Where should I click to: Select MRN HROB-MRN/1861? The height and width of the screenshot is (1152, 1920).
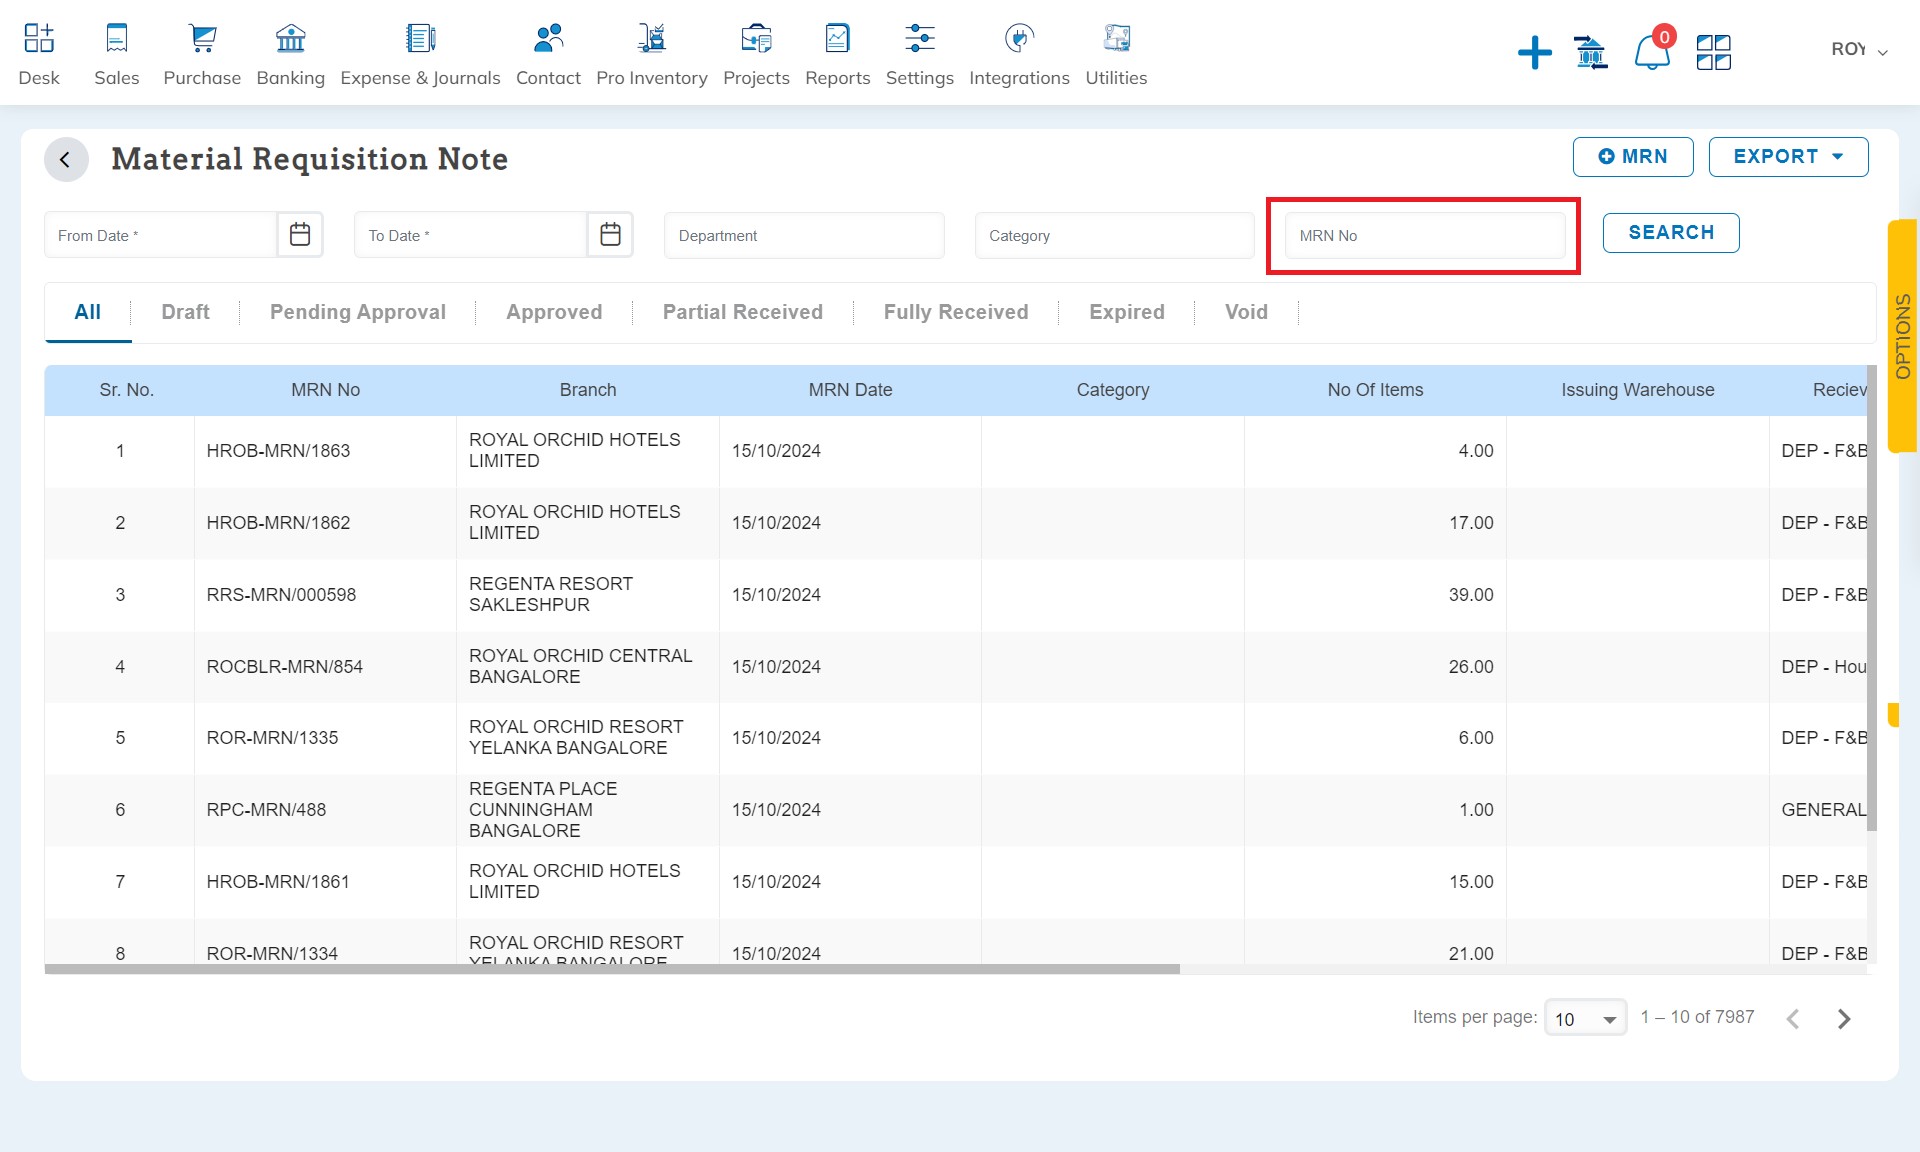[x=278, y=882]
